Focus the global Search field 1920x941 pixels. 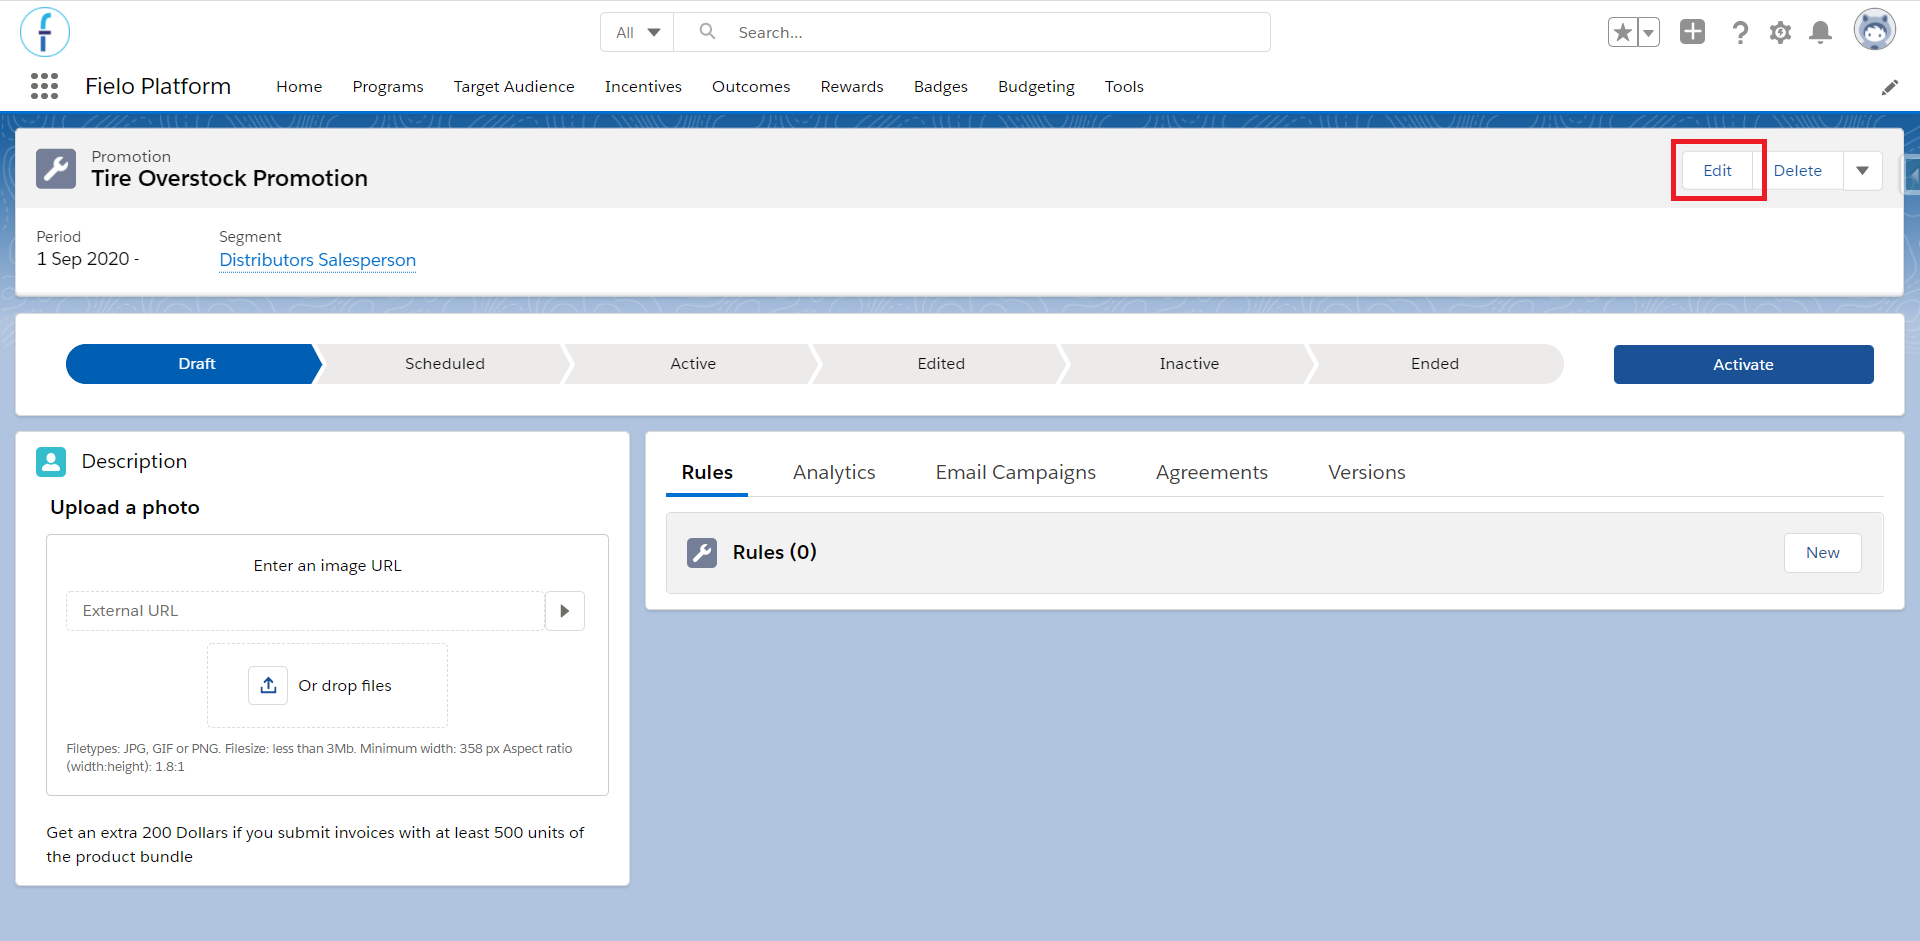click(972, 32)
